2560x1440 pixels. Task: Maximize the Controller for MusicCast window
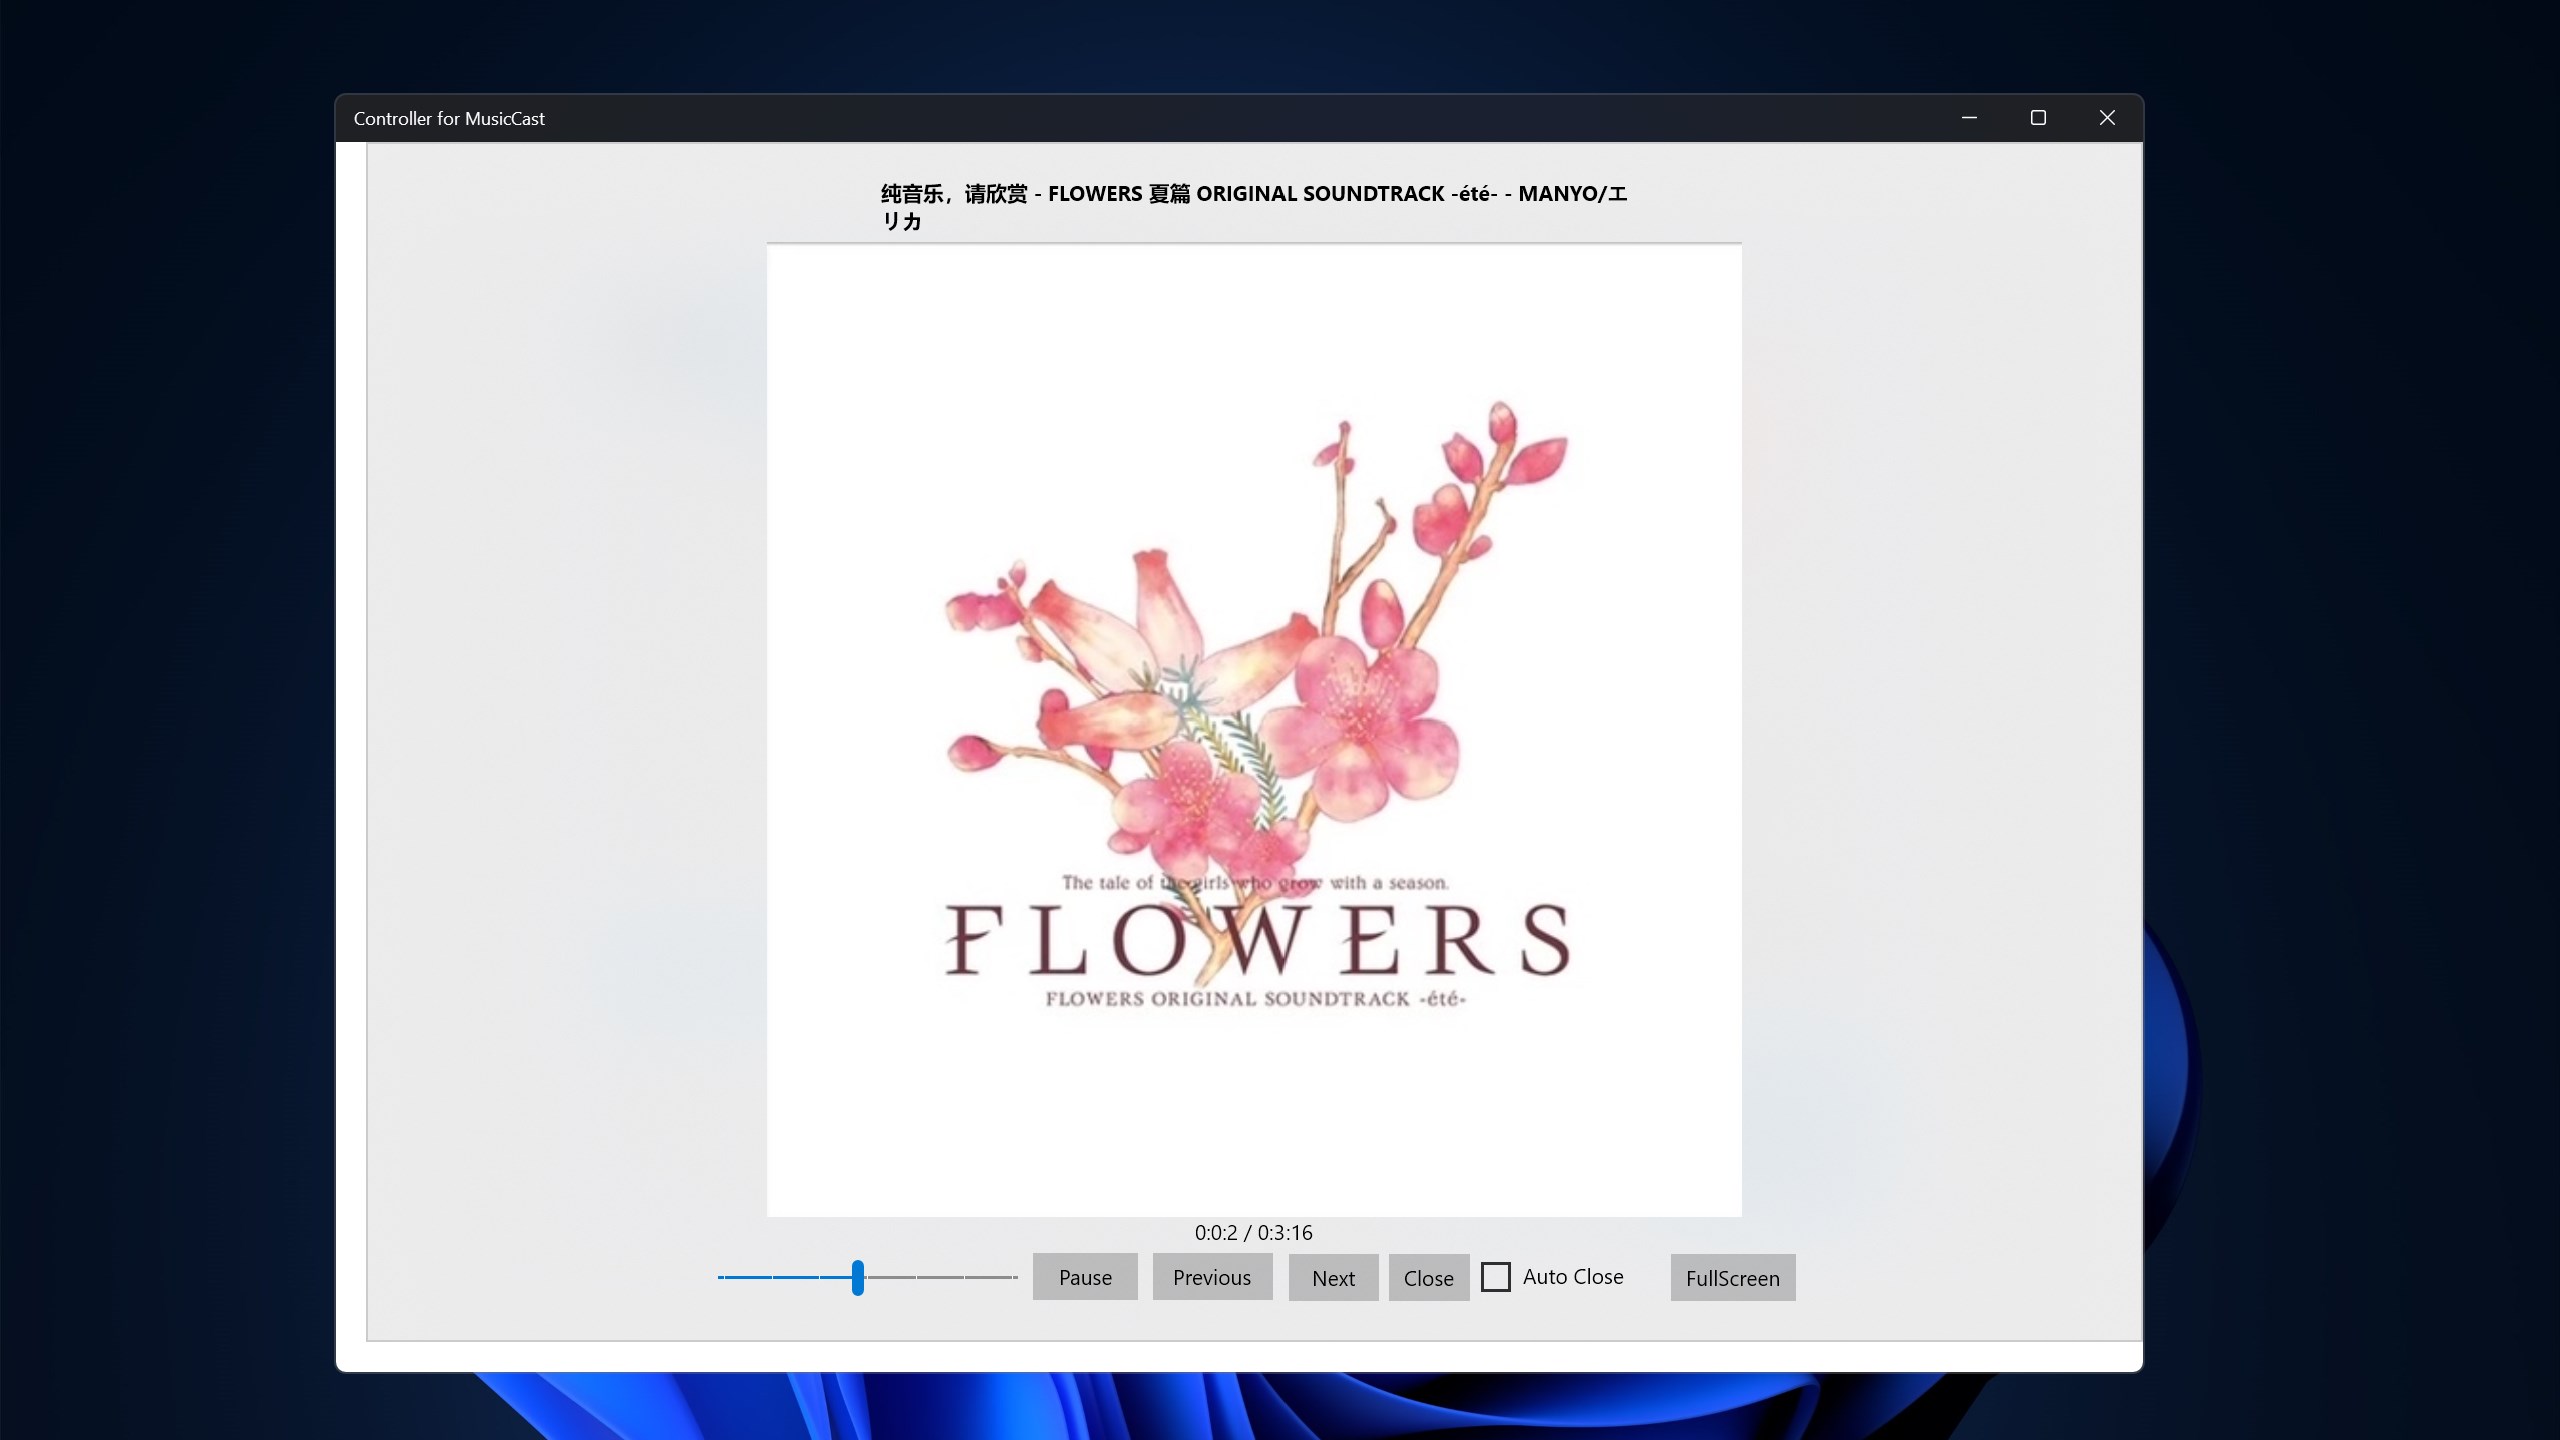click(2038, 118)
